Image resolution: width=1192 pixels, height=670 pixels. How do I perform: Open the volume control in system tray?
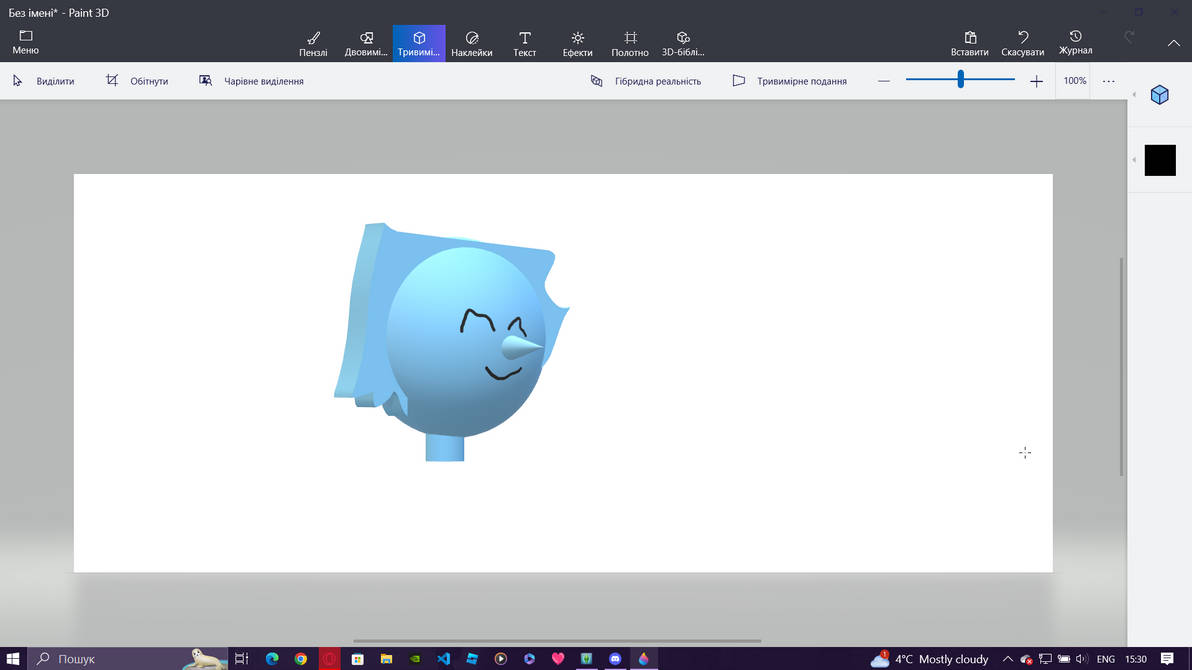click(1081, 659)
